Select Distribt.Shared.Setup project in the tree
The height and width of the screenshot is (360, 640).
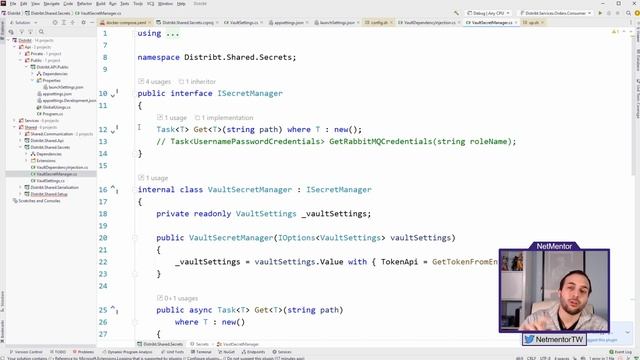(x=46, y=194)
